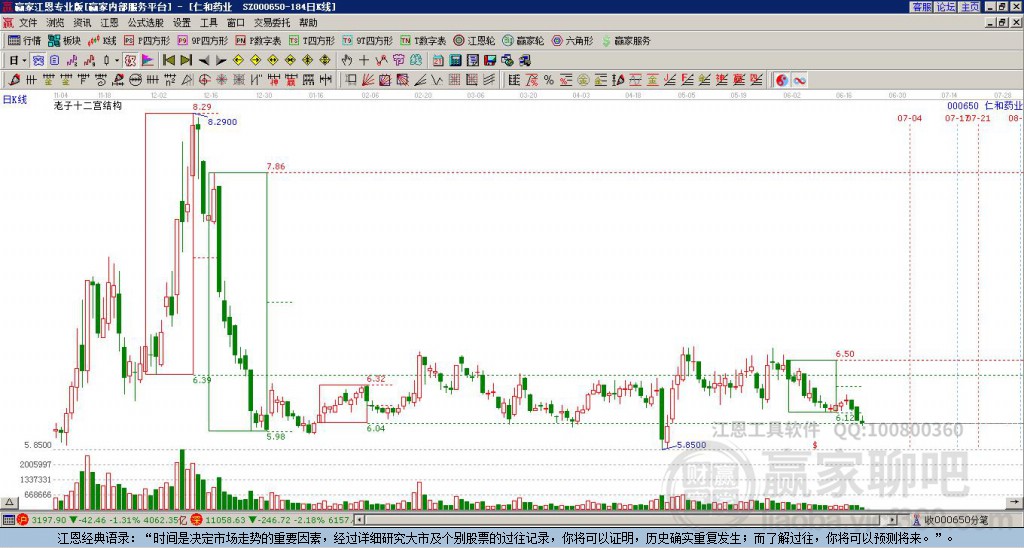
Task: Open the calculator icon
Action: 456,61
